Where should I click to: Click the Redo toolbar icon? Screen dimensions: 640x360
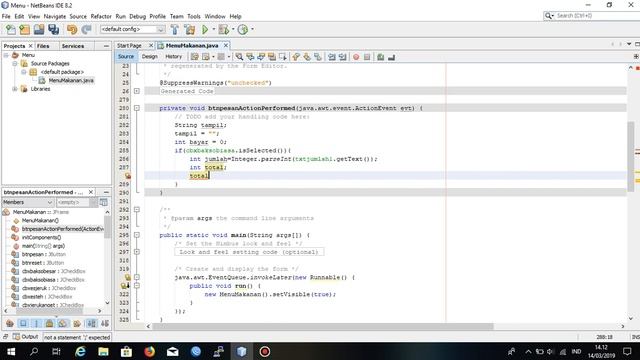click(86, 29)
